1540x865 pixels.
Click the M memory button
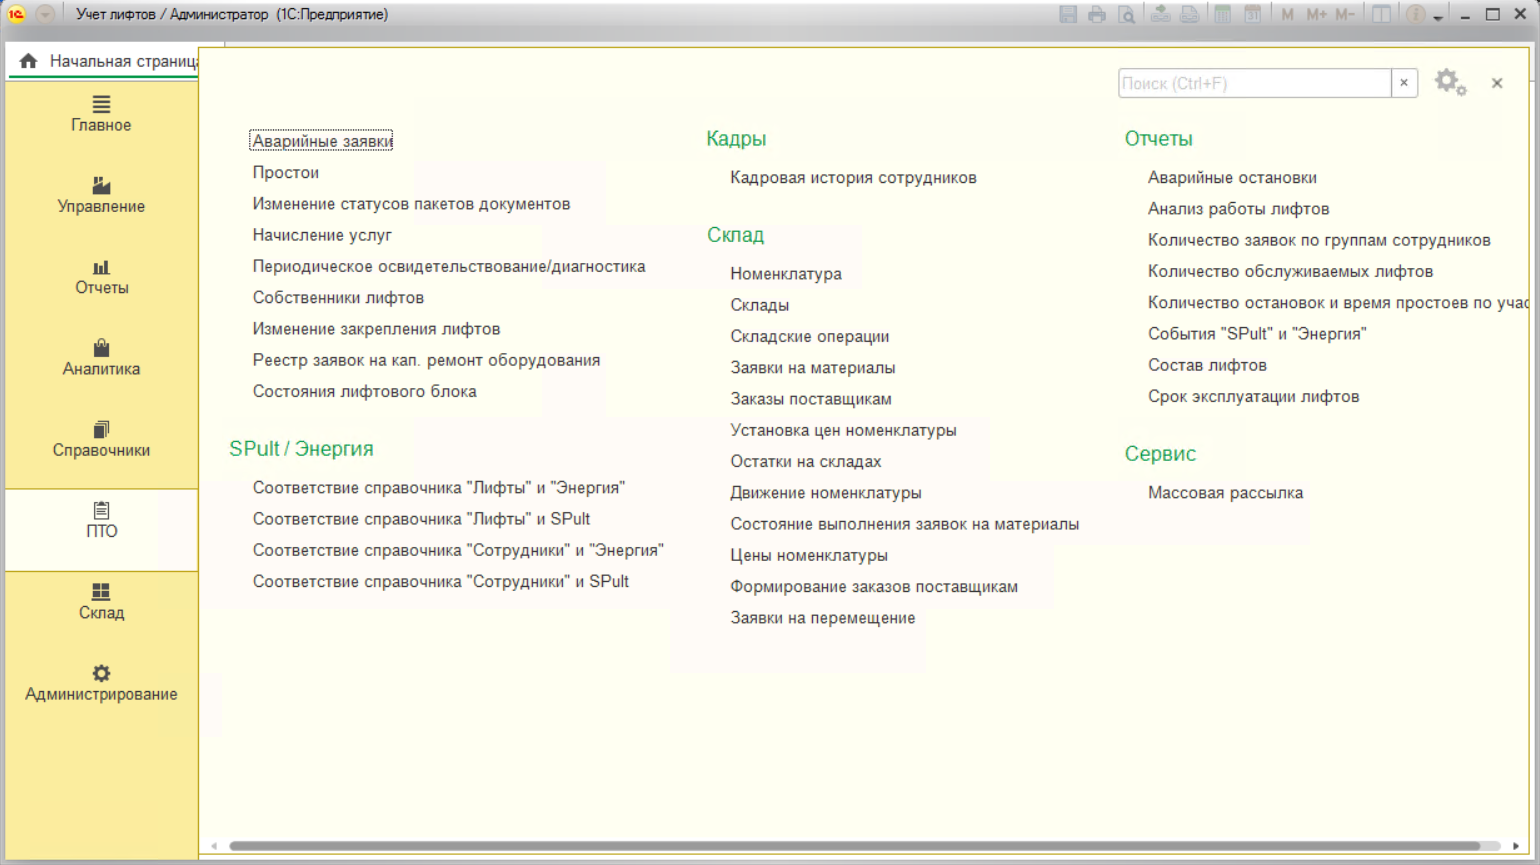tap(1287, 14)
